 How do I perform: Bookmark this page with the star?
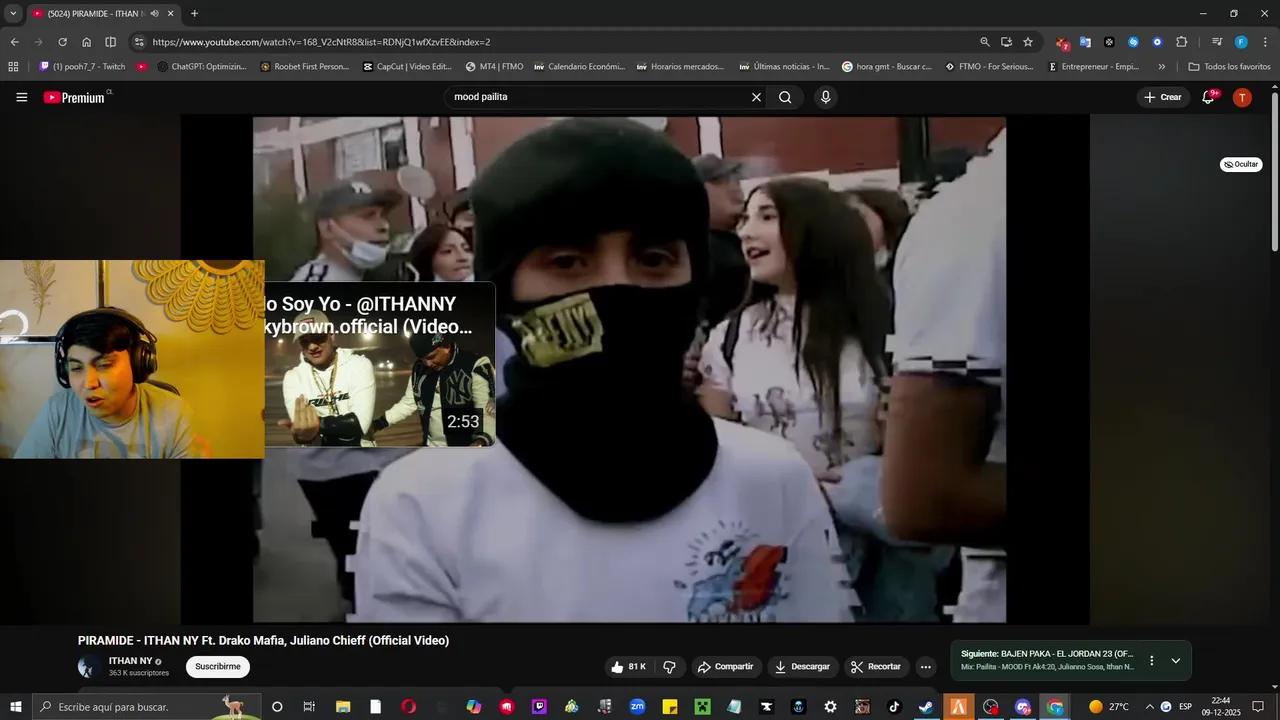click(1028, 42)
